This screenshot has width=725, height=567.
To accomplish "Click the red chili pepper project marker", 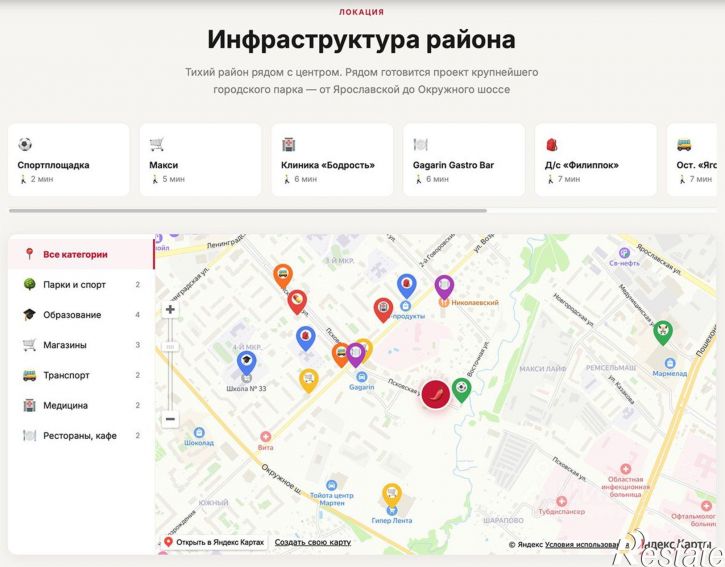I will pos(436,394).
